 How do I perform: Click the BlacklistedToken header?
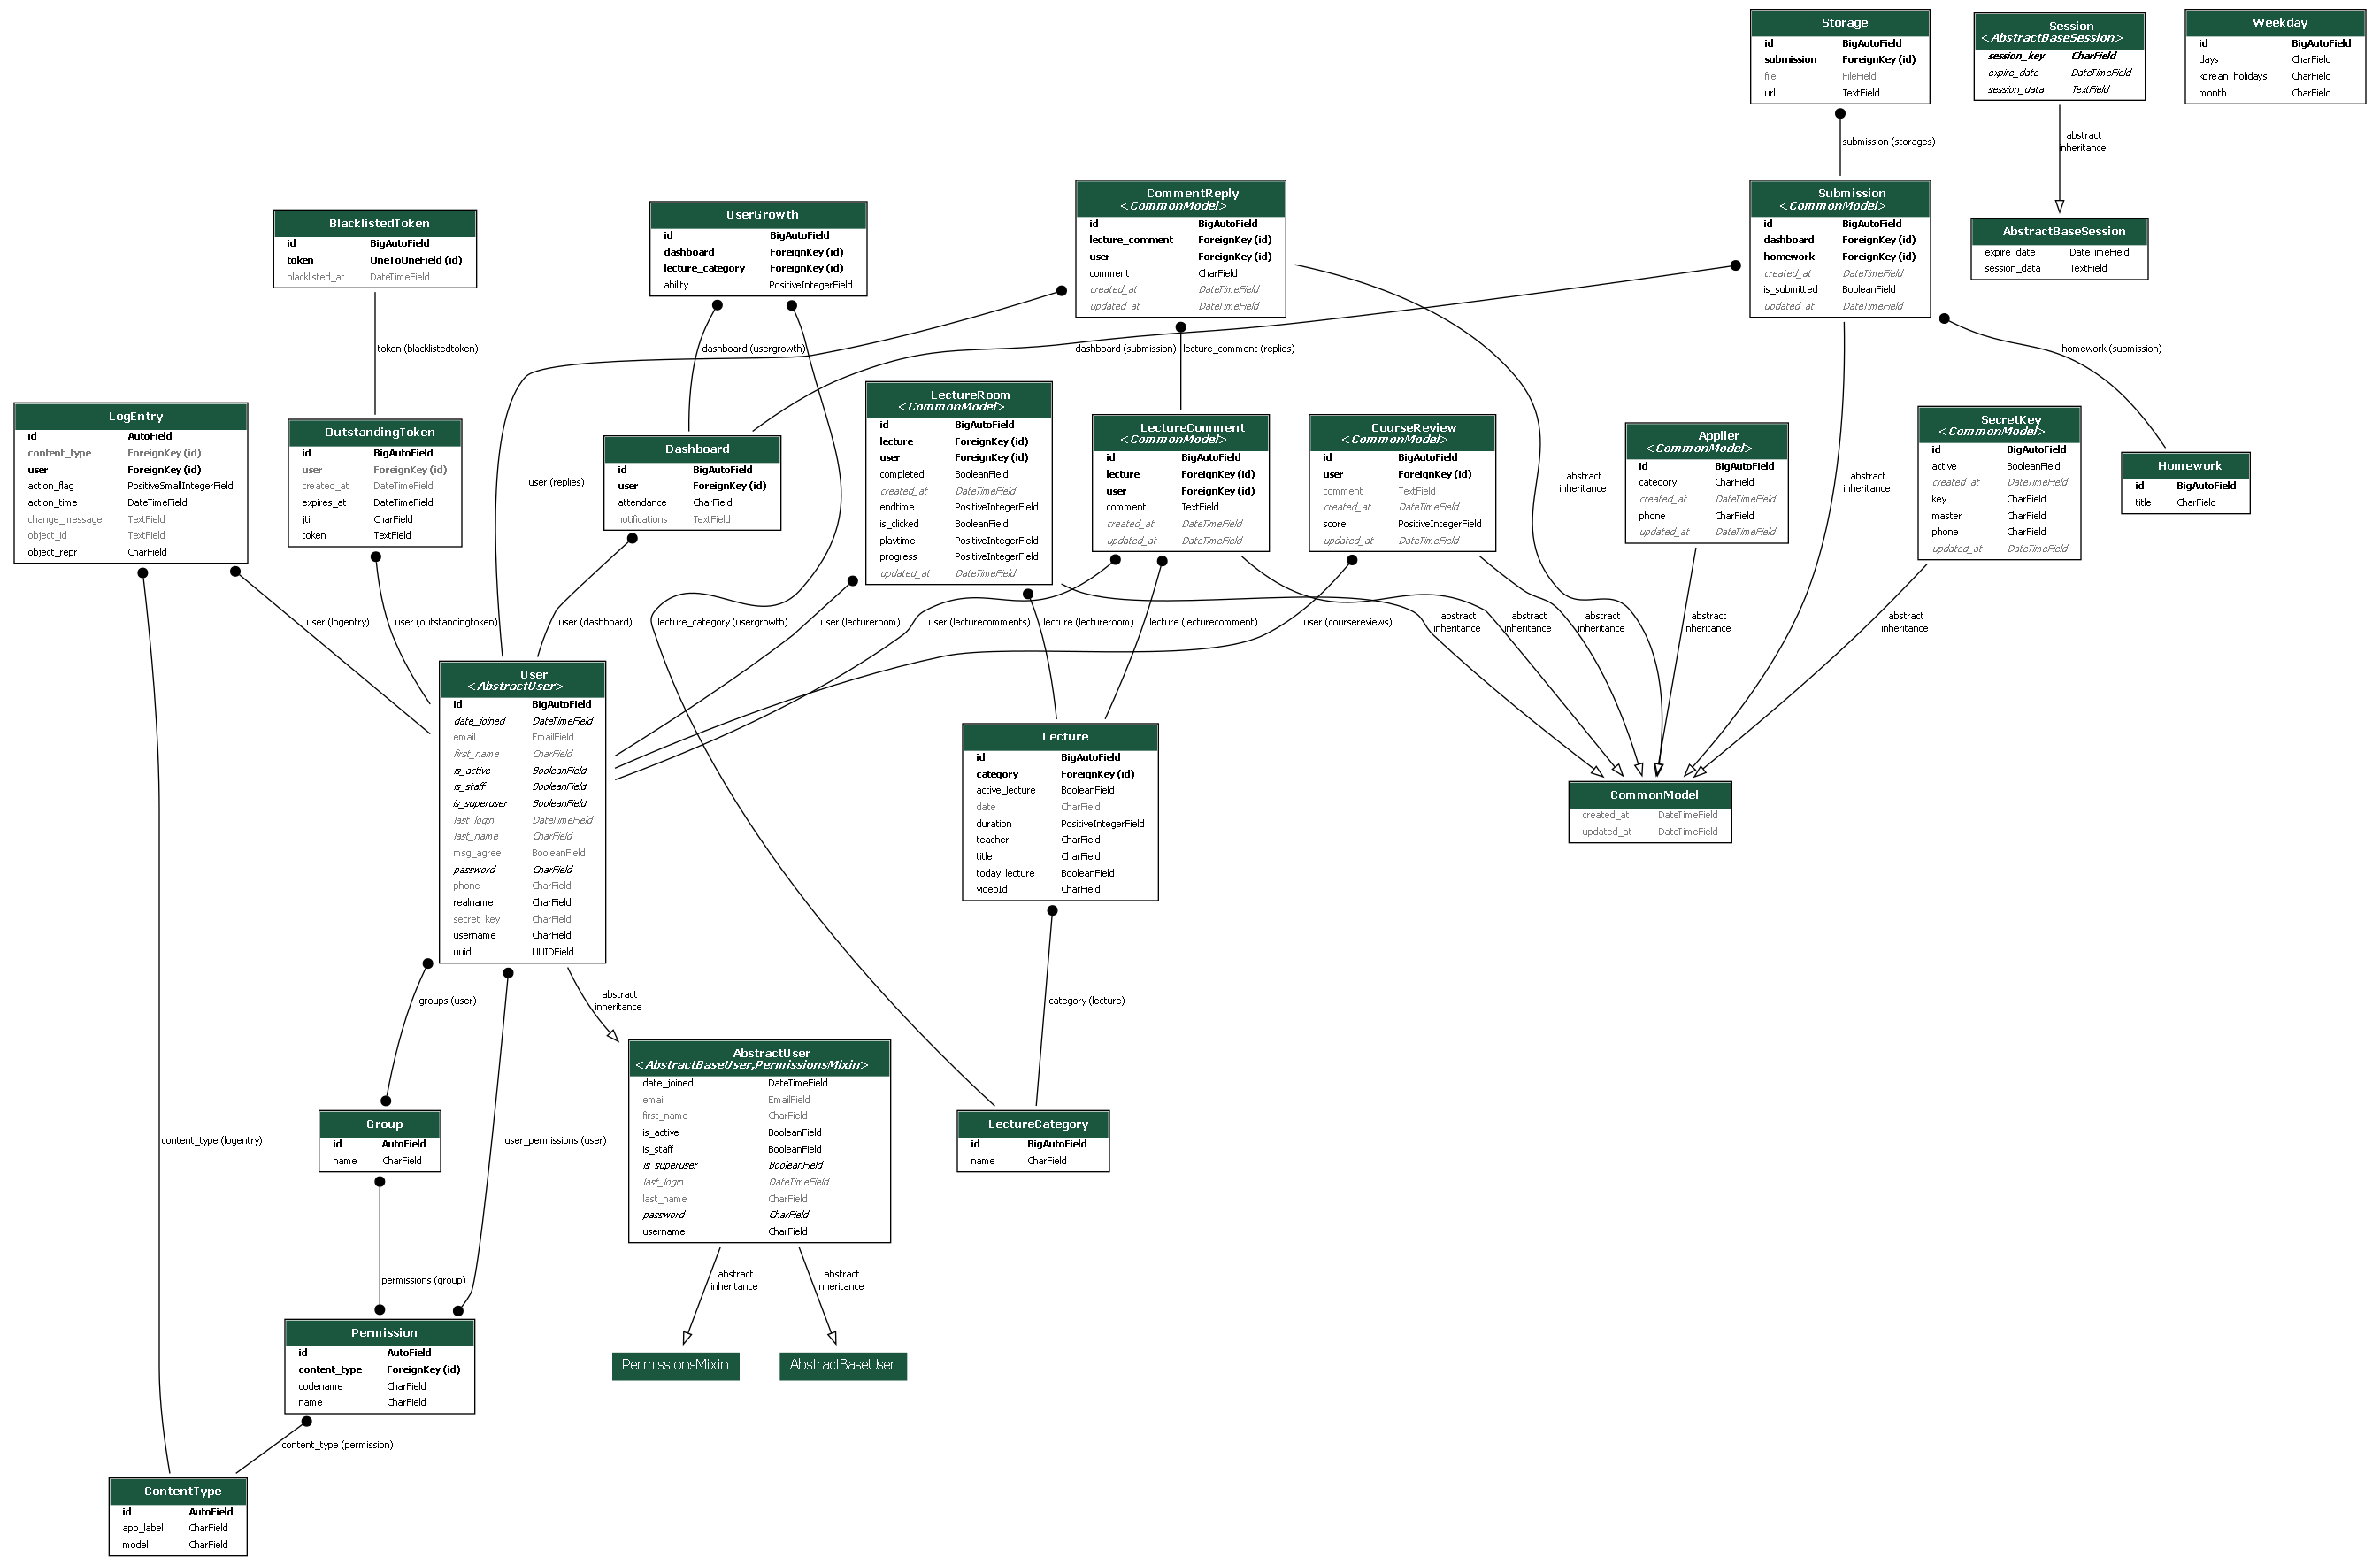pos(378,223)
